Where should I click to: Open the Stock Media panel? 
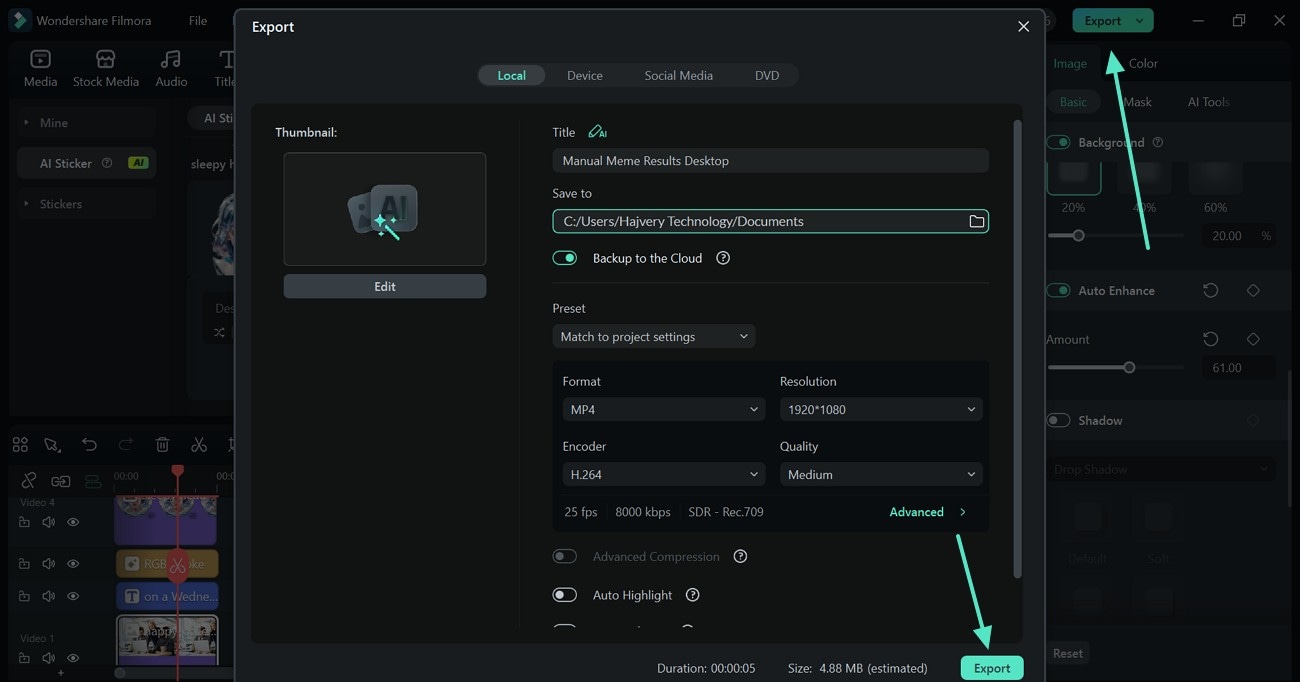(105, 68)
